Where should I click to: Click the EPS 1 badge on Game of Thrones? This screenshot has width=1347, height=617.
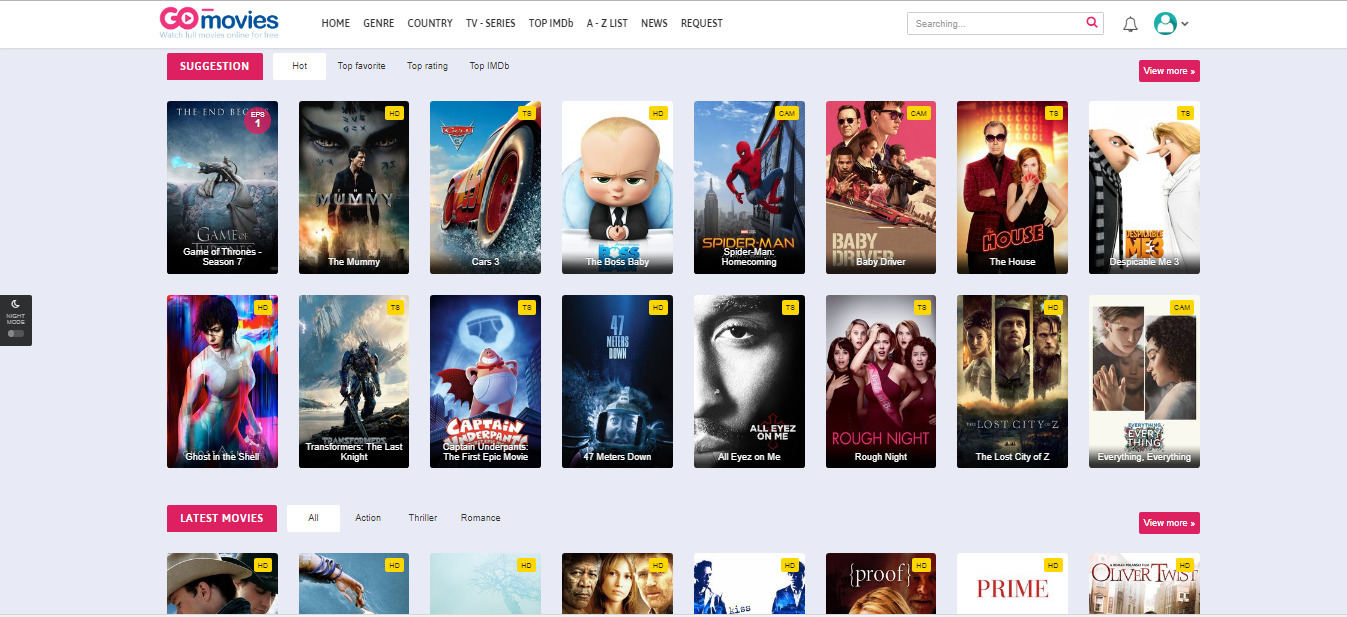(x=257, y=119)
